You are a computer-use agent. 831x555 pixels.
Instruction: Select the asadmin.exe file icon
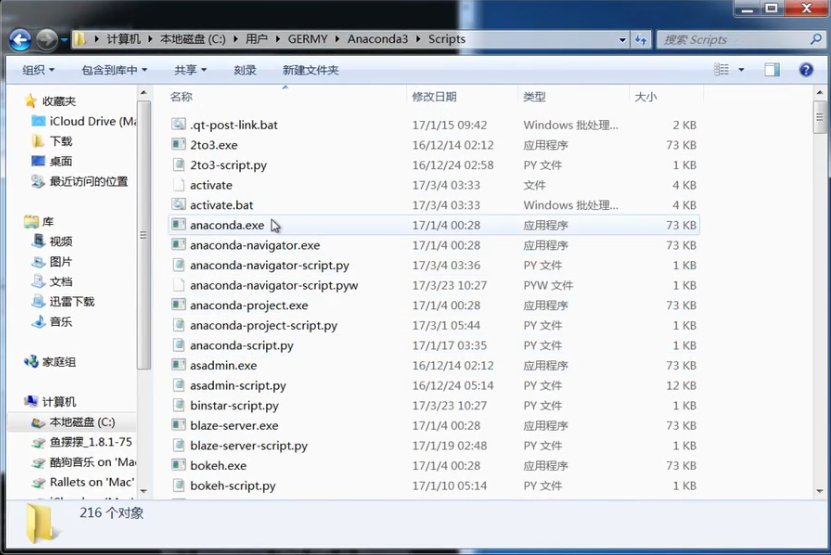click(x=179, y=365)
